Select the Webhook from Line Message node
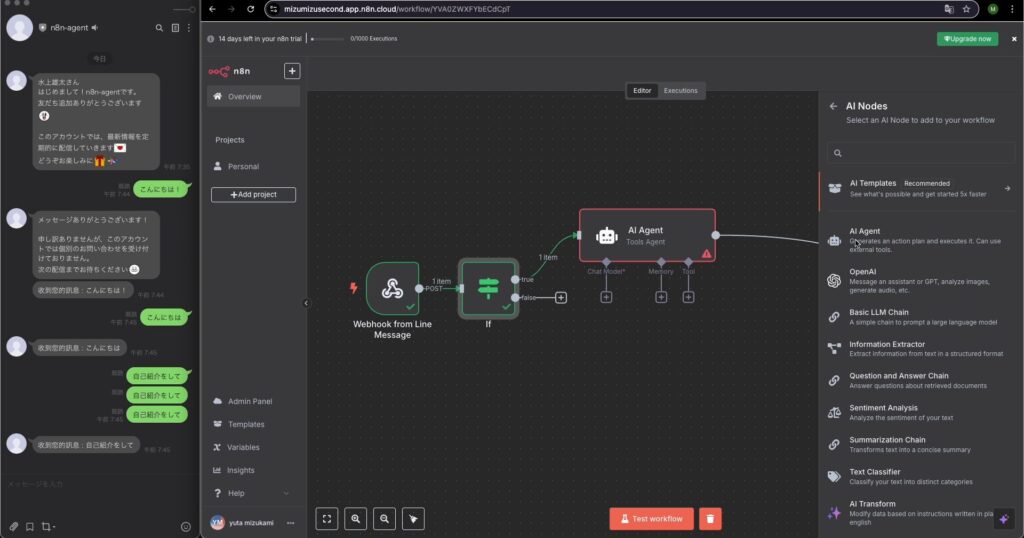Image resolution: width=1024 pixels, height=538 pixels. [x=392, y=289]
